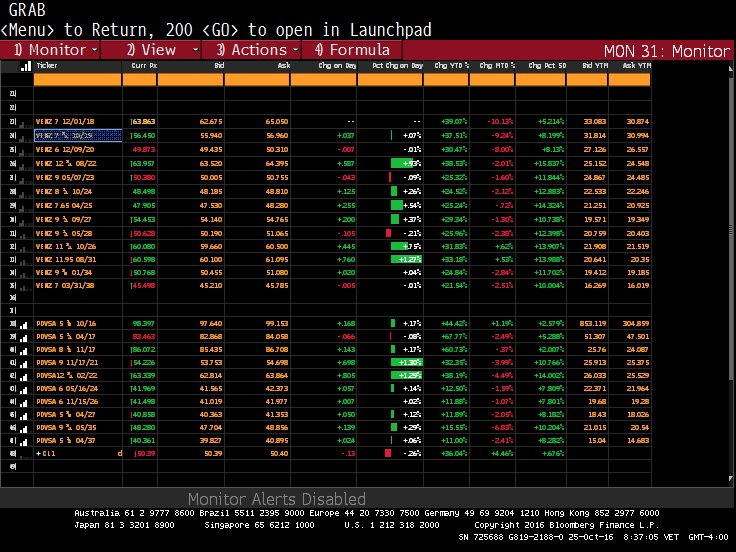The image size is (736, 552).
Task: Select ticker VENZ 8 1/4 10/24
Action: click(64, 192)
